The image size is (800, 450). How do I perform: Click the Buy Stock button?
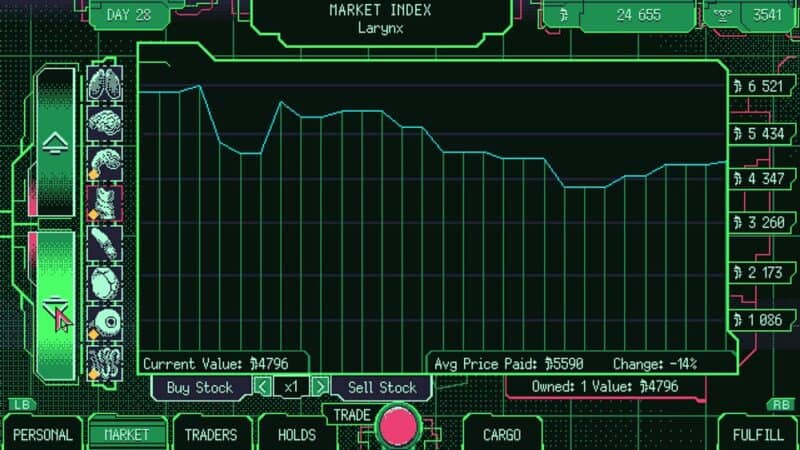200,387
